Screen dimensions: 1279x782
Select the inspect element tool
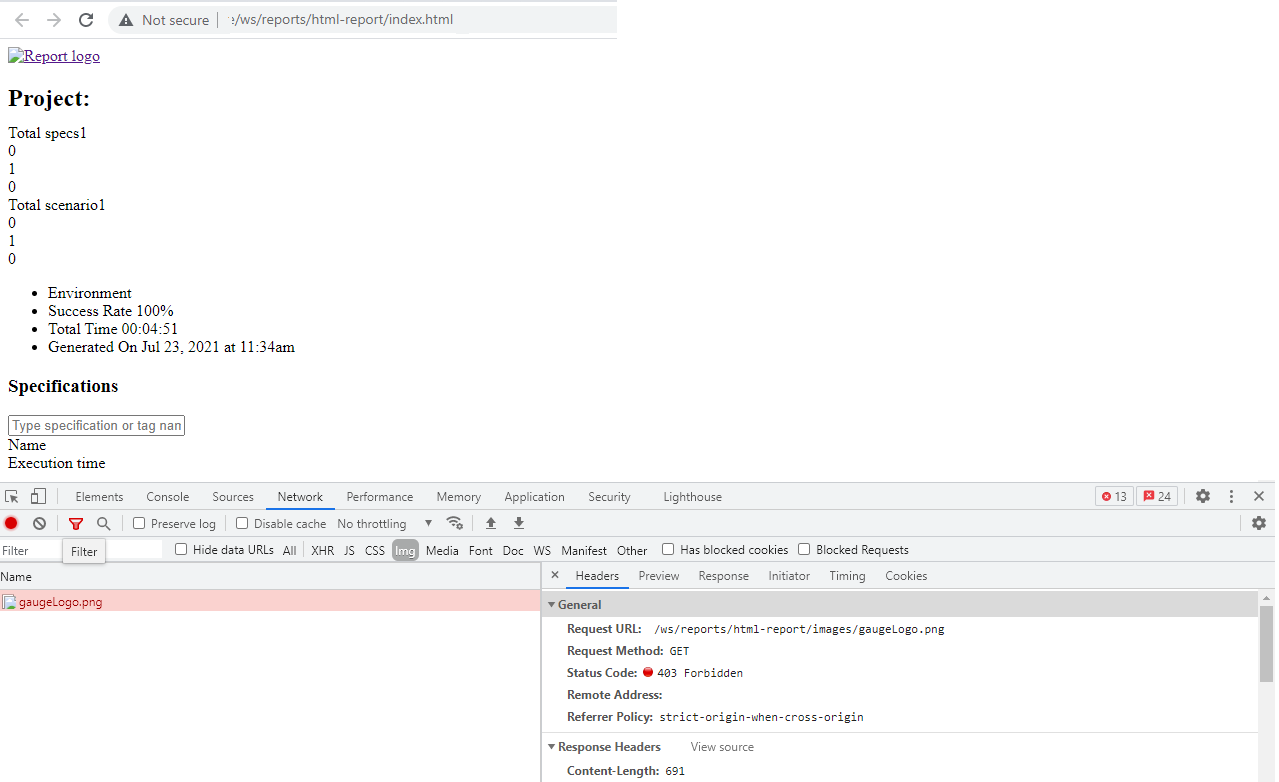pos(13,496)
